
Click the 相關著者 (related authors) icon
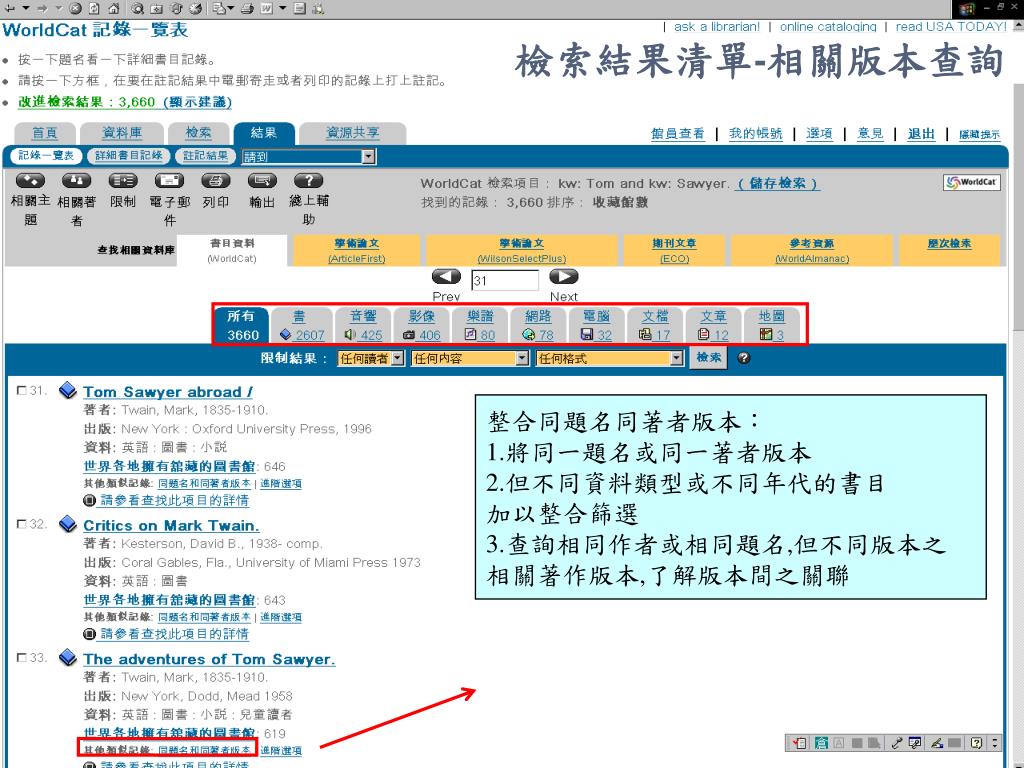(x=76, y=181)
